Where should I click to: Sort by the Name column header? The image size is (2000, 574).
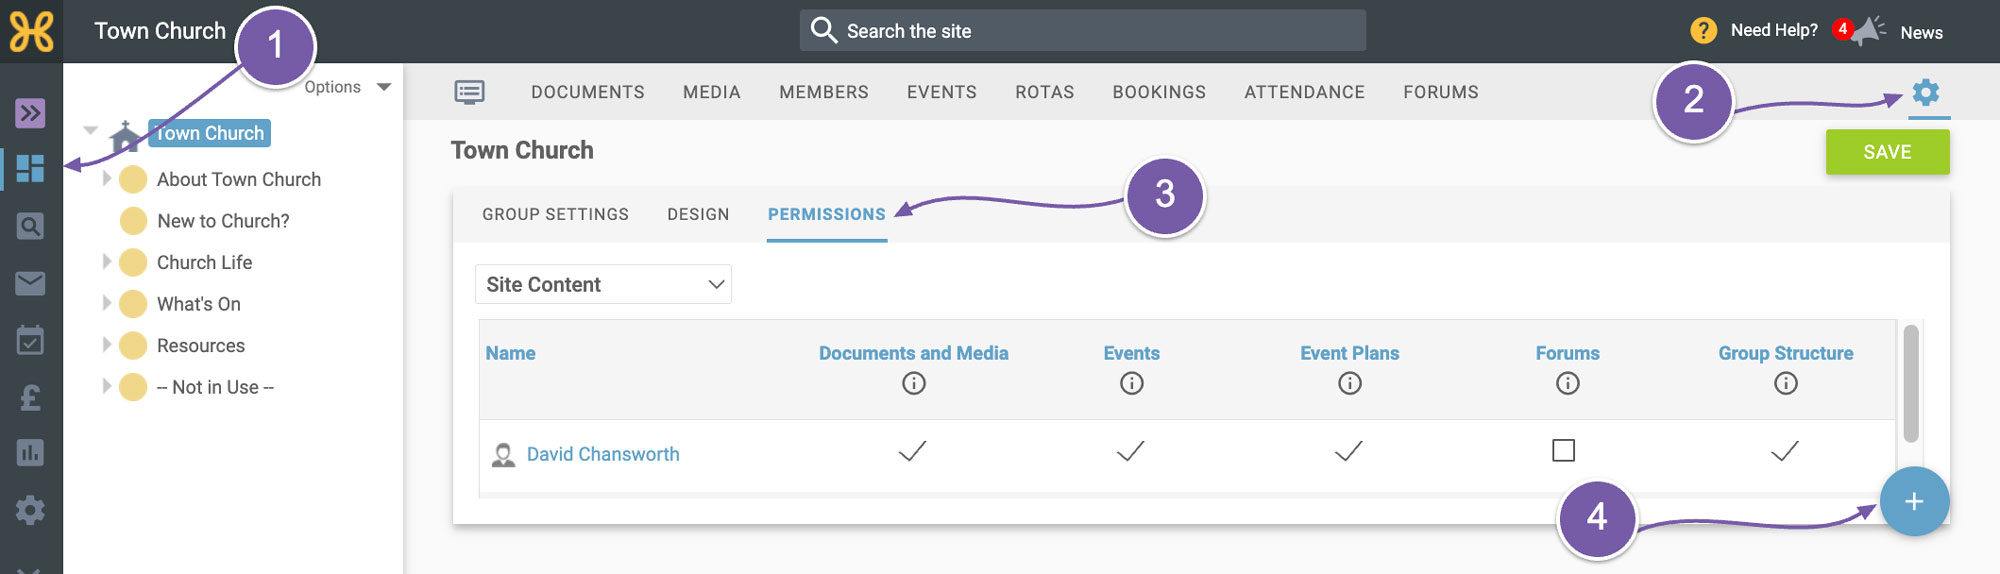click(x=510, y=353)
